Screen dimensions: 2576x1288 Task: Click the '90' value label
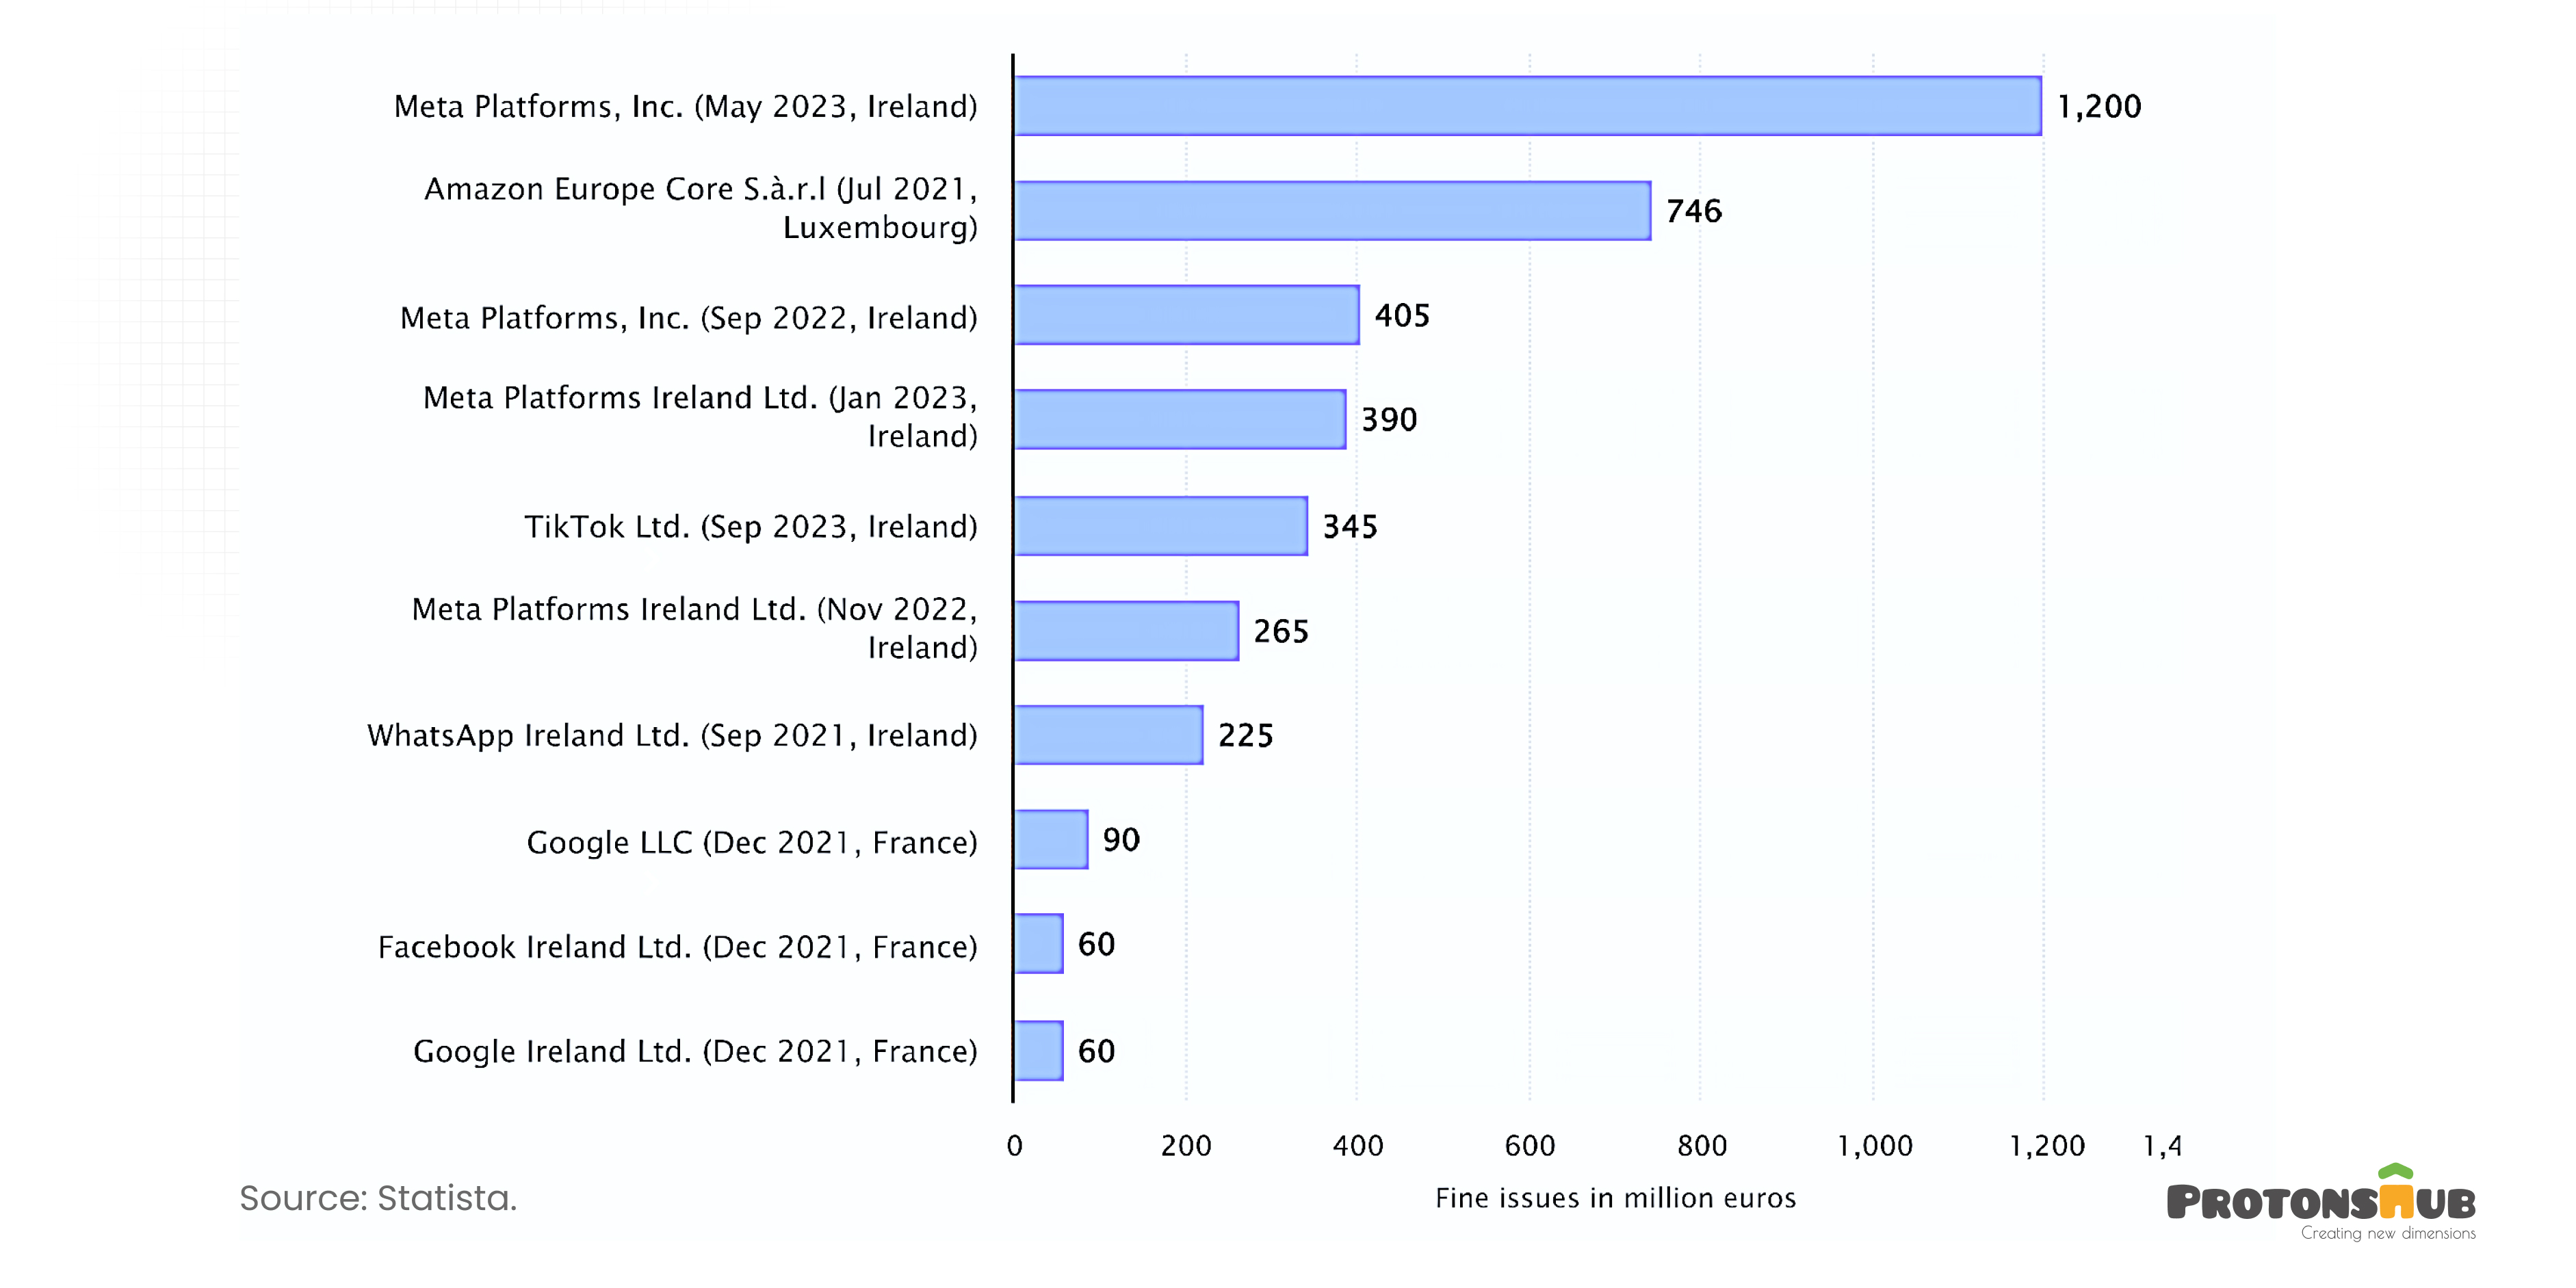(x=1121, y=840)
